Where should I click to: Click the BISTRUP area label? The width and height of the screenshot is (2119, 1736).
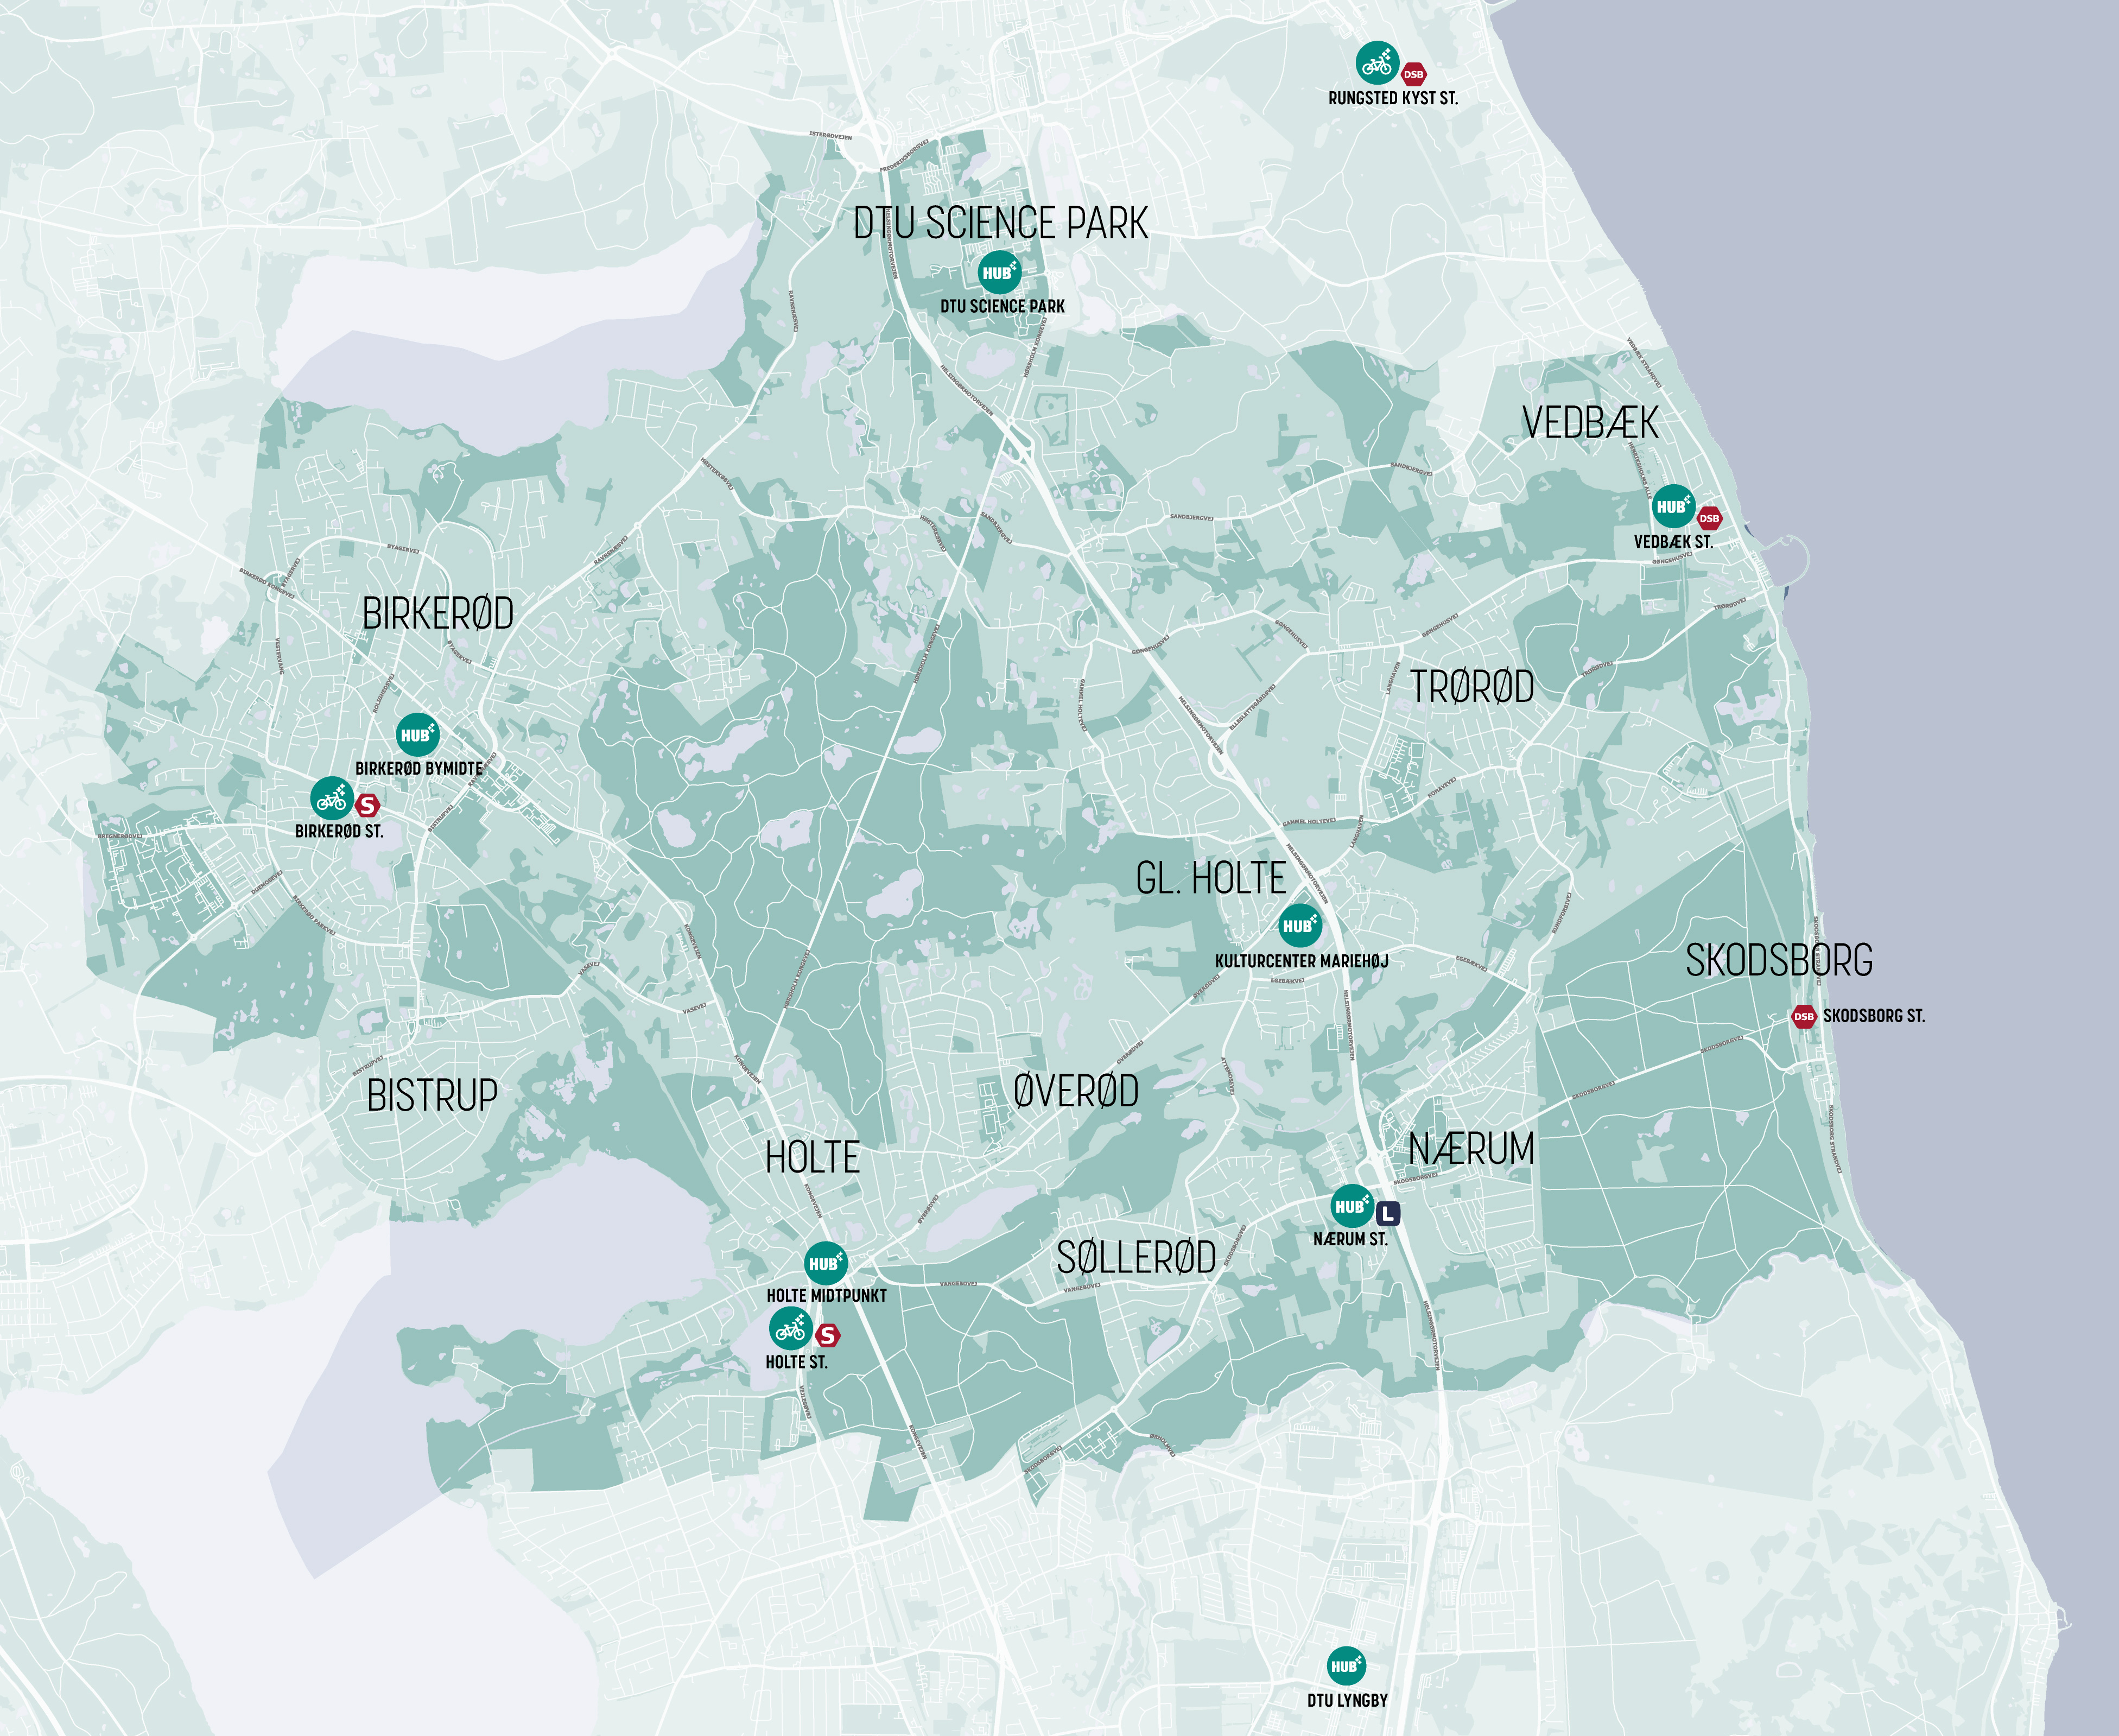click(x=432, y=1095)
